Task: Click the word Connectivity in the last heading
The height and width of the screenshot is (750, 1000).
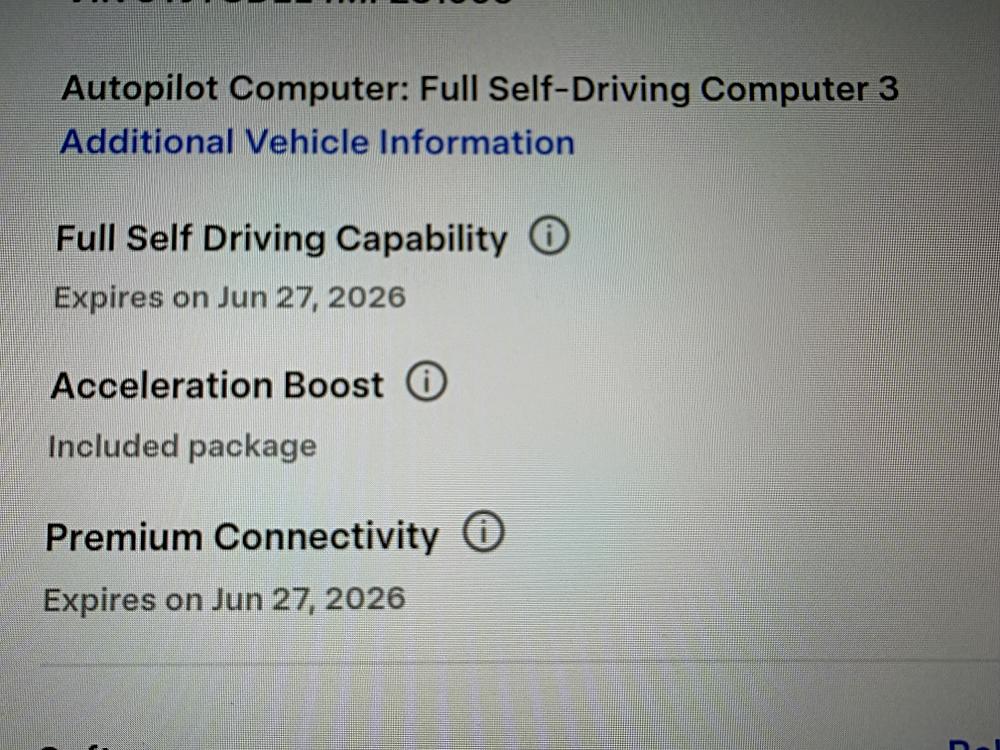Action: 326,537
